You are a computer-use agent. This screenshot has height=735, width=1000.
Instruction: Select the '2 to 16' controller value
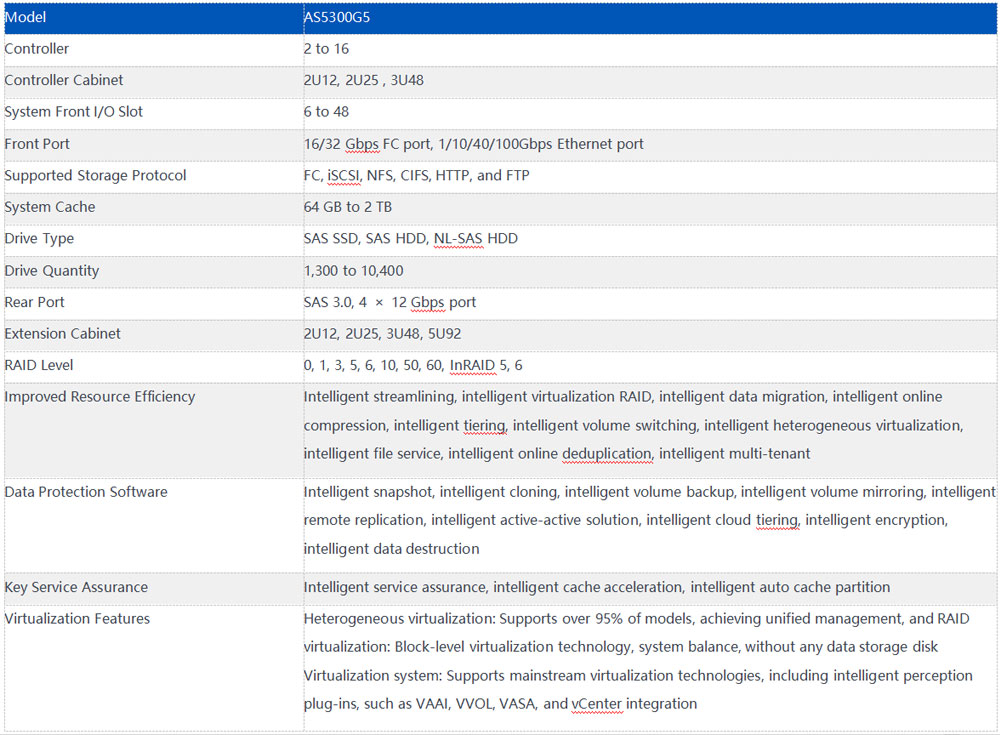click(327, 48)
